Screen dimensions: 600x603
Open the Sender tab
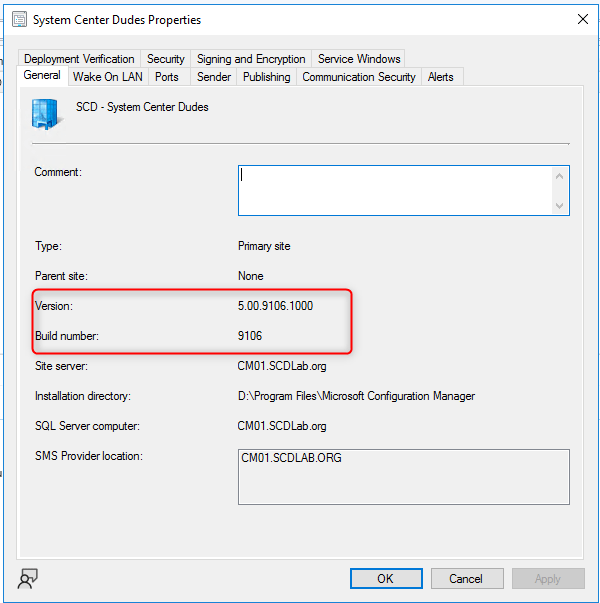(x=214, y=77)
